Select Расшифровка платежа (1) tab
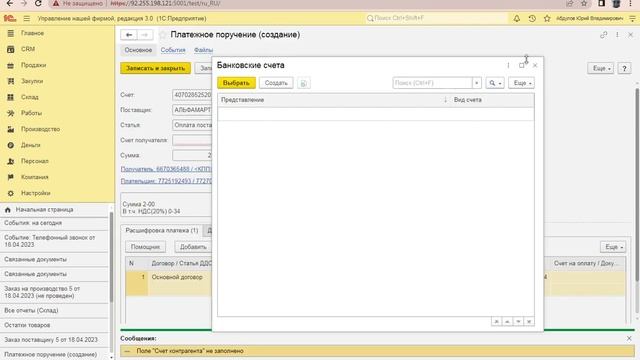This screenshot has height=360, width=640. [162, 230]
